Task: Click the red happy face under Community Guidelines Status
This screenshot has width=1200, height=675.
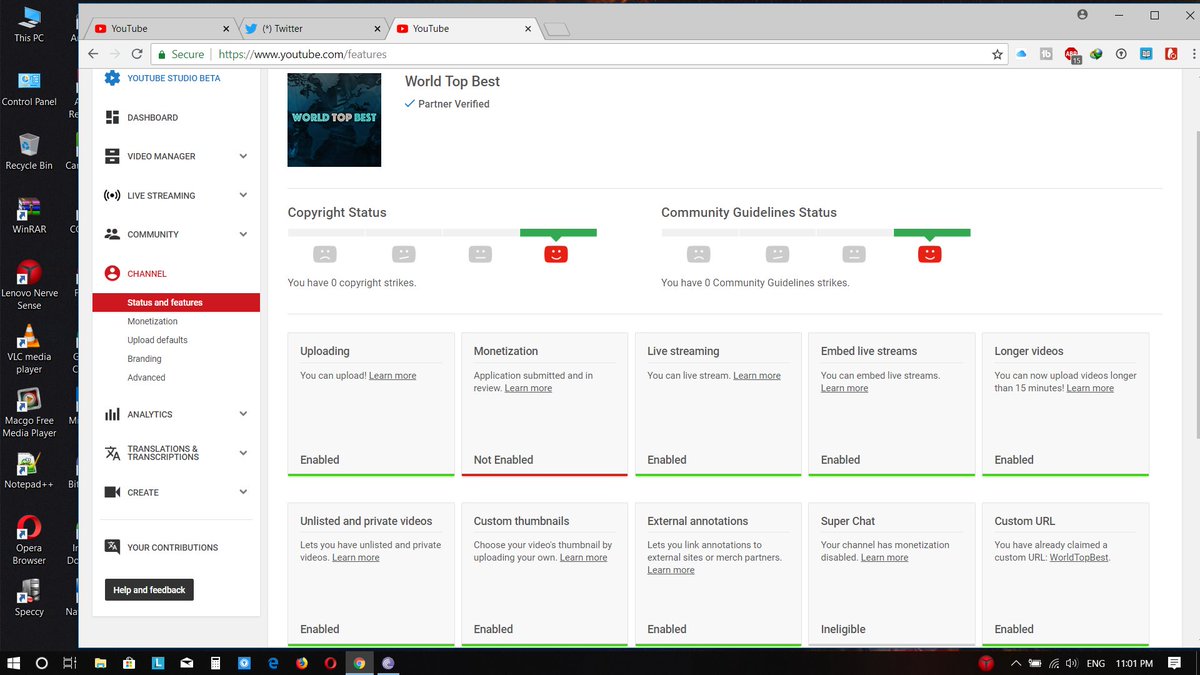Action: tap(930, 254)
